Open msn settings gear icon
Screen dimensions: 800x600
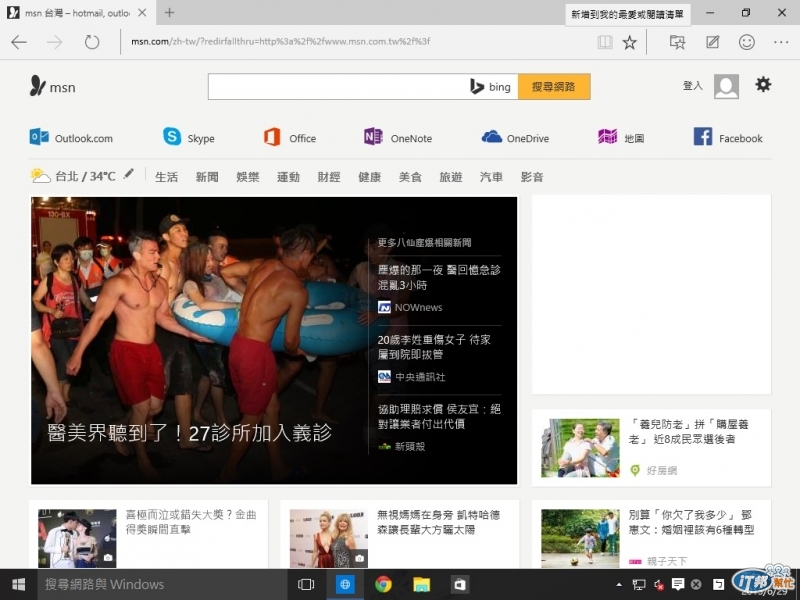coord(763,84)
